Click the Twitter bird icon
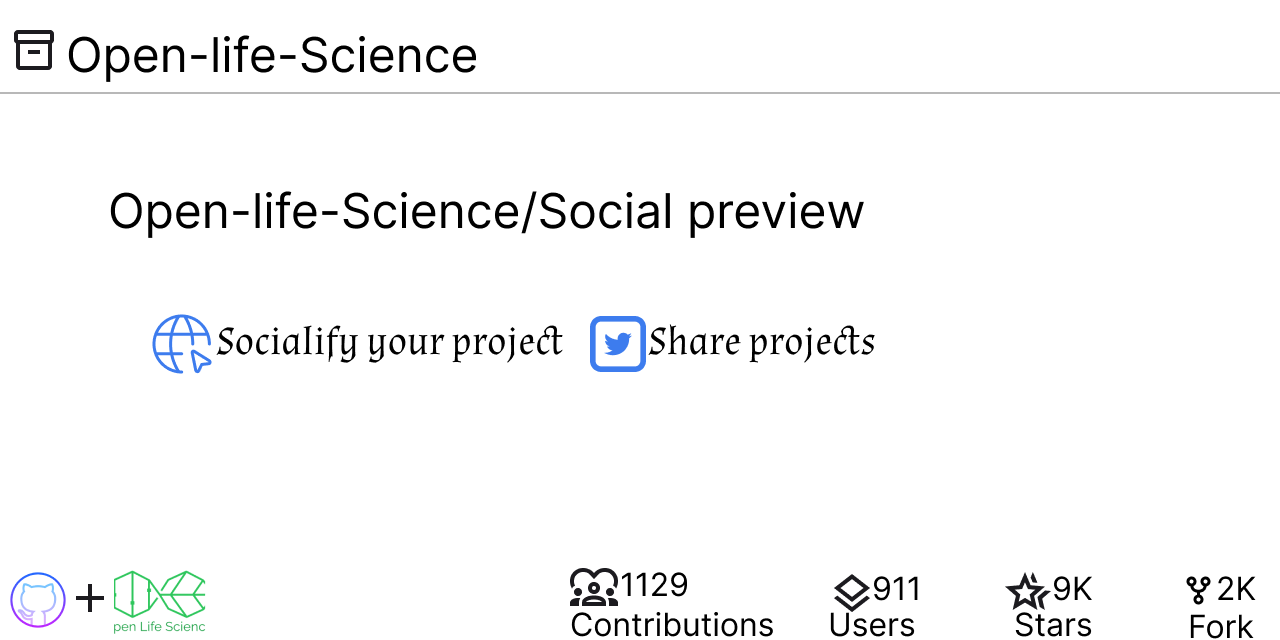This screenshot has height=640, width=1280. (x=618, y=344)
